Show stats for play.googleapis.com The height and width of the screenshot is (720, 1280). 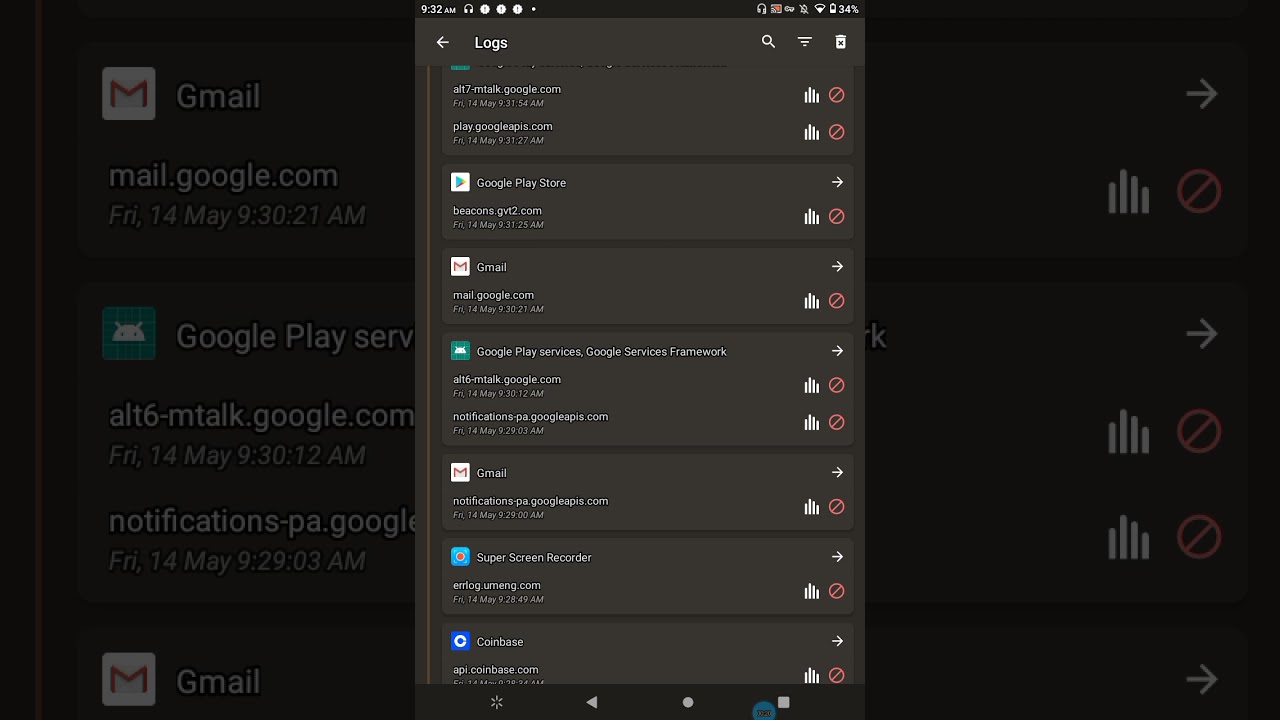812,132
